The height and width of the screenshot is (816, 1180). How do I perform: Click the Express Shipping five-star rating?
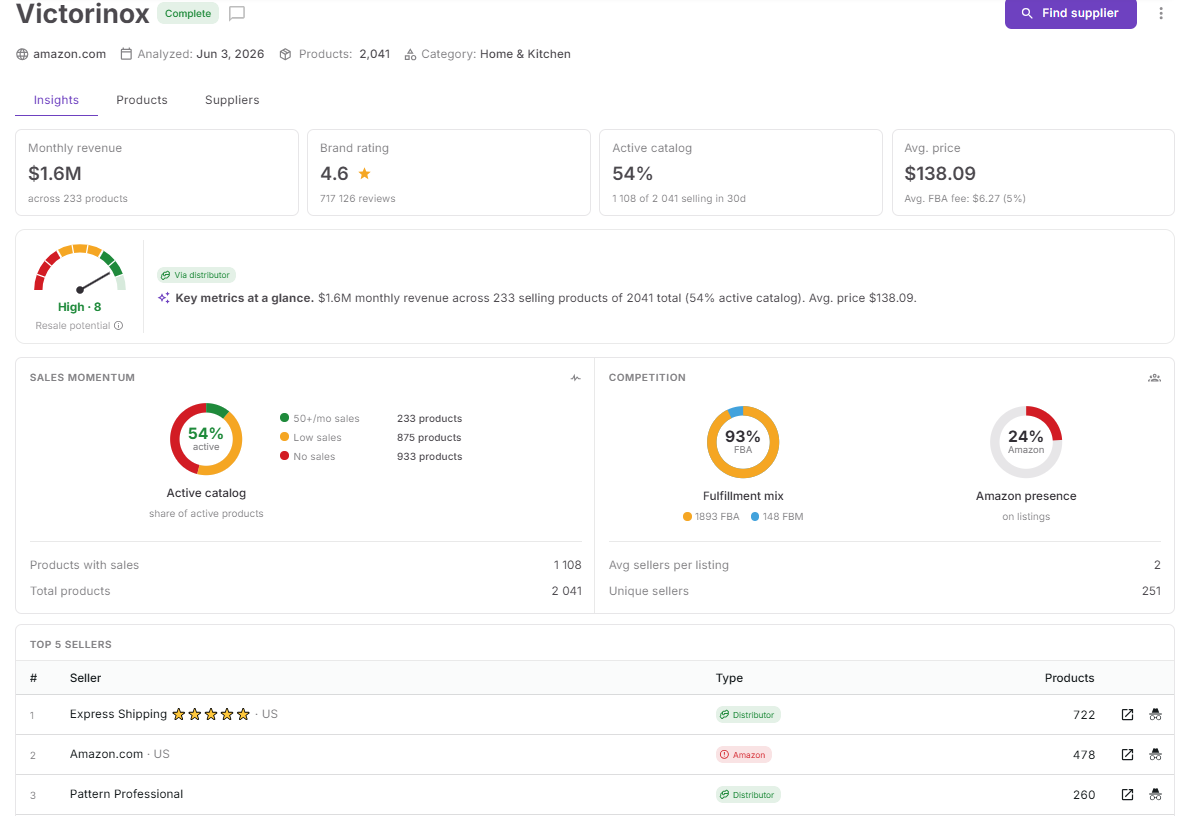211,714
